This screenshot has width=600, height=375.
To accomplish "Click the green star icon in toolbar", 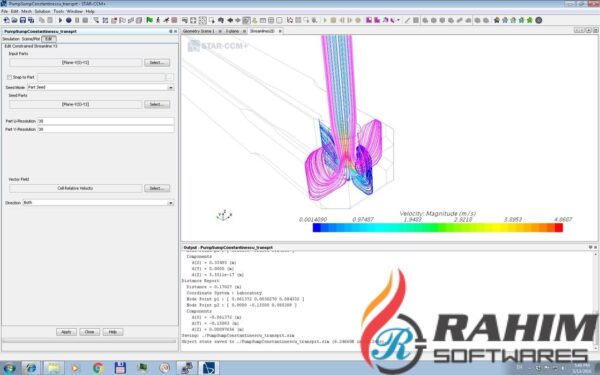I will (530, 20).
